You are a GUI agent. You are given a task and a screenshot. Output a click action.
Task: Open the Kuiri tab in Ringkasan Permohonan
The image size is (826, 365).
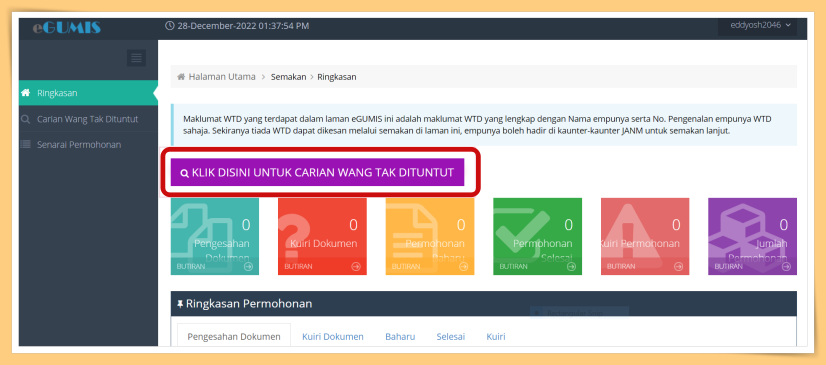tap(496, 337)
